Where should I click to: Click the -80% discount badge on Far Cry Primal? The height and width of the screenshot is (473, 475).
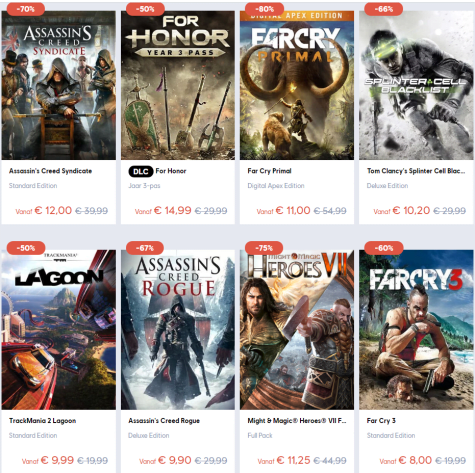(x=264, y=9)
